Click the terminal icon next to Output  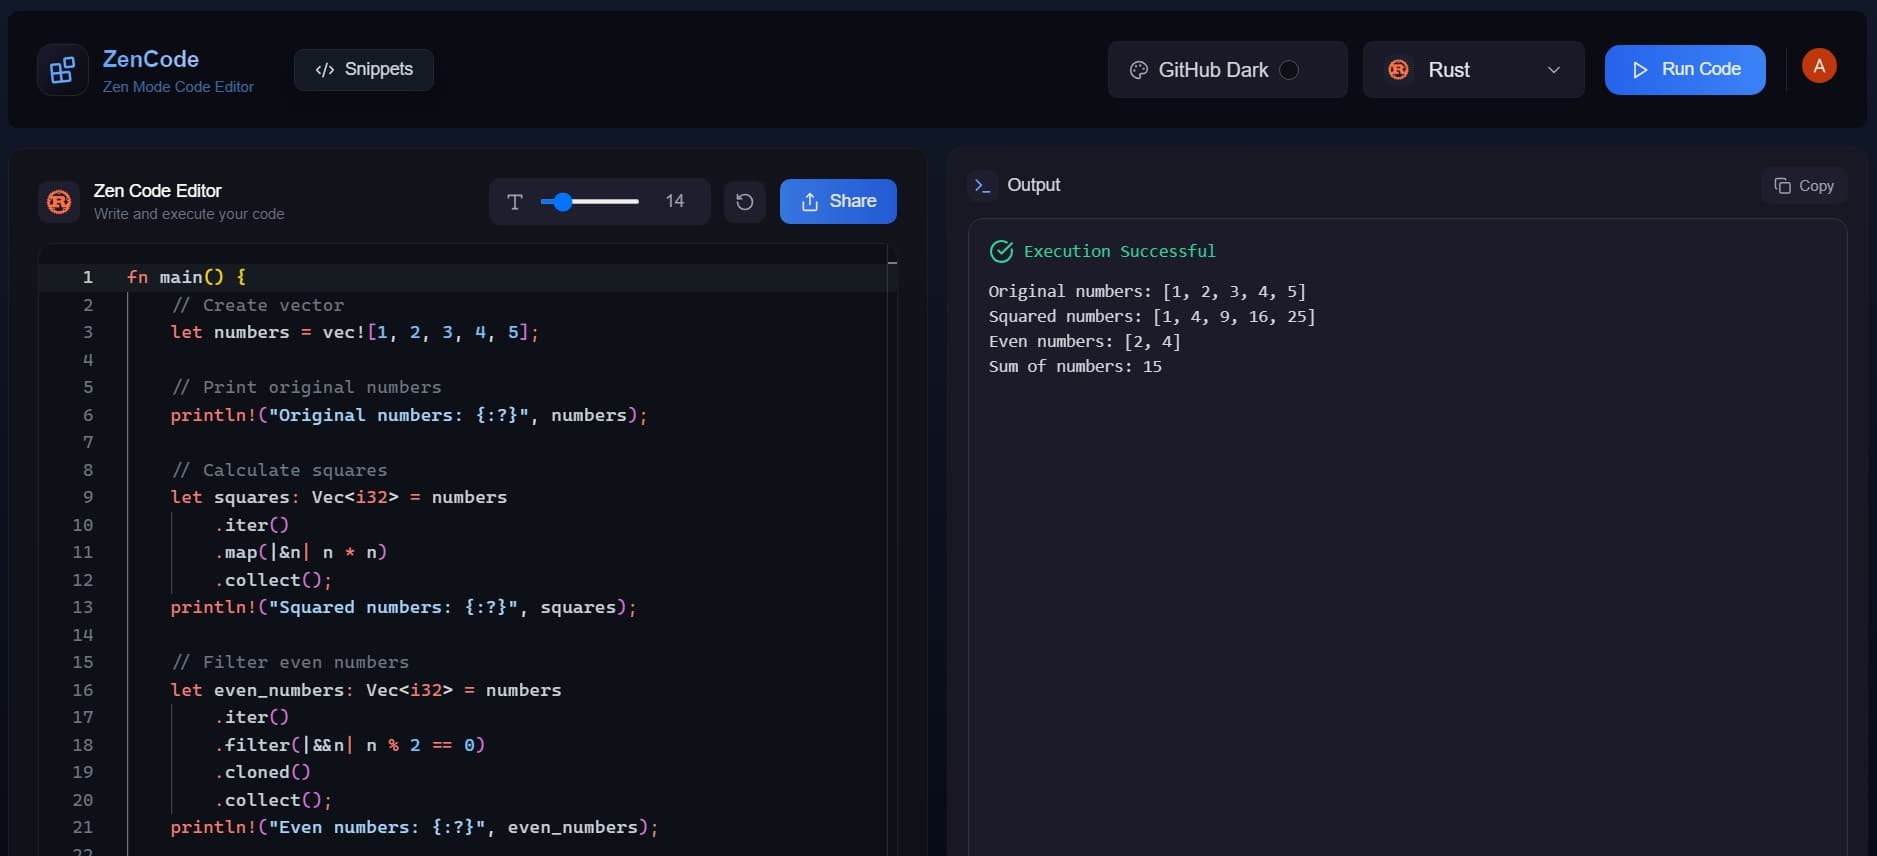pyautogui.click(x=982, y=186)
